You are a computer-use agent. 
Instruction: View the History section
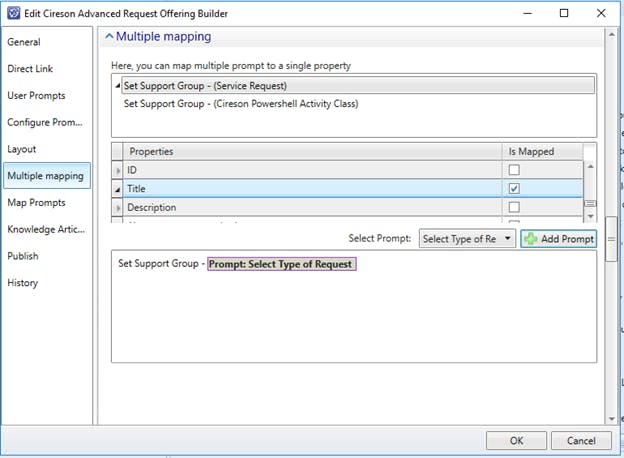tap(23, 283)
